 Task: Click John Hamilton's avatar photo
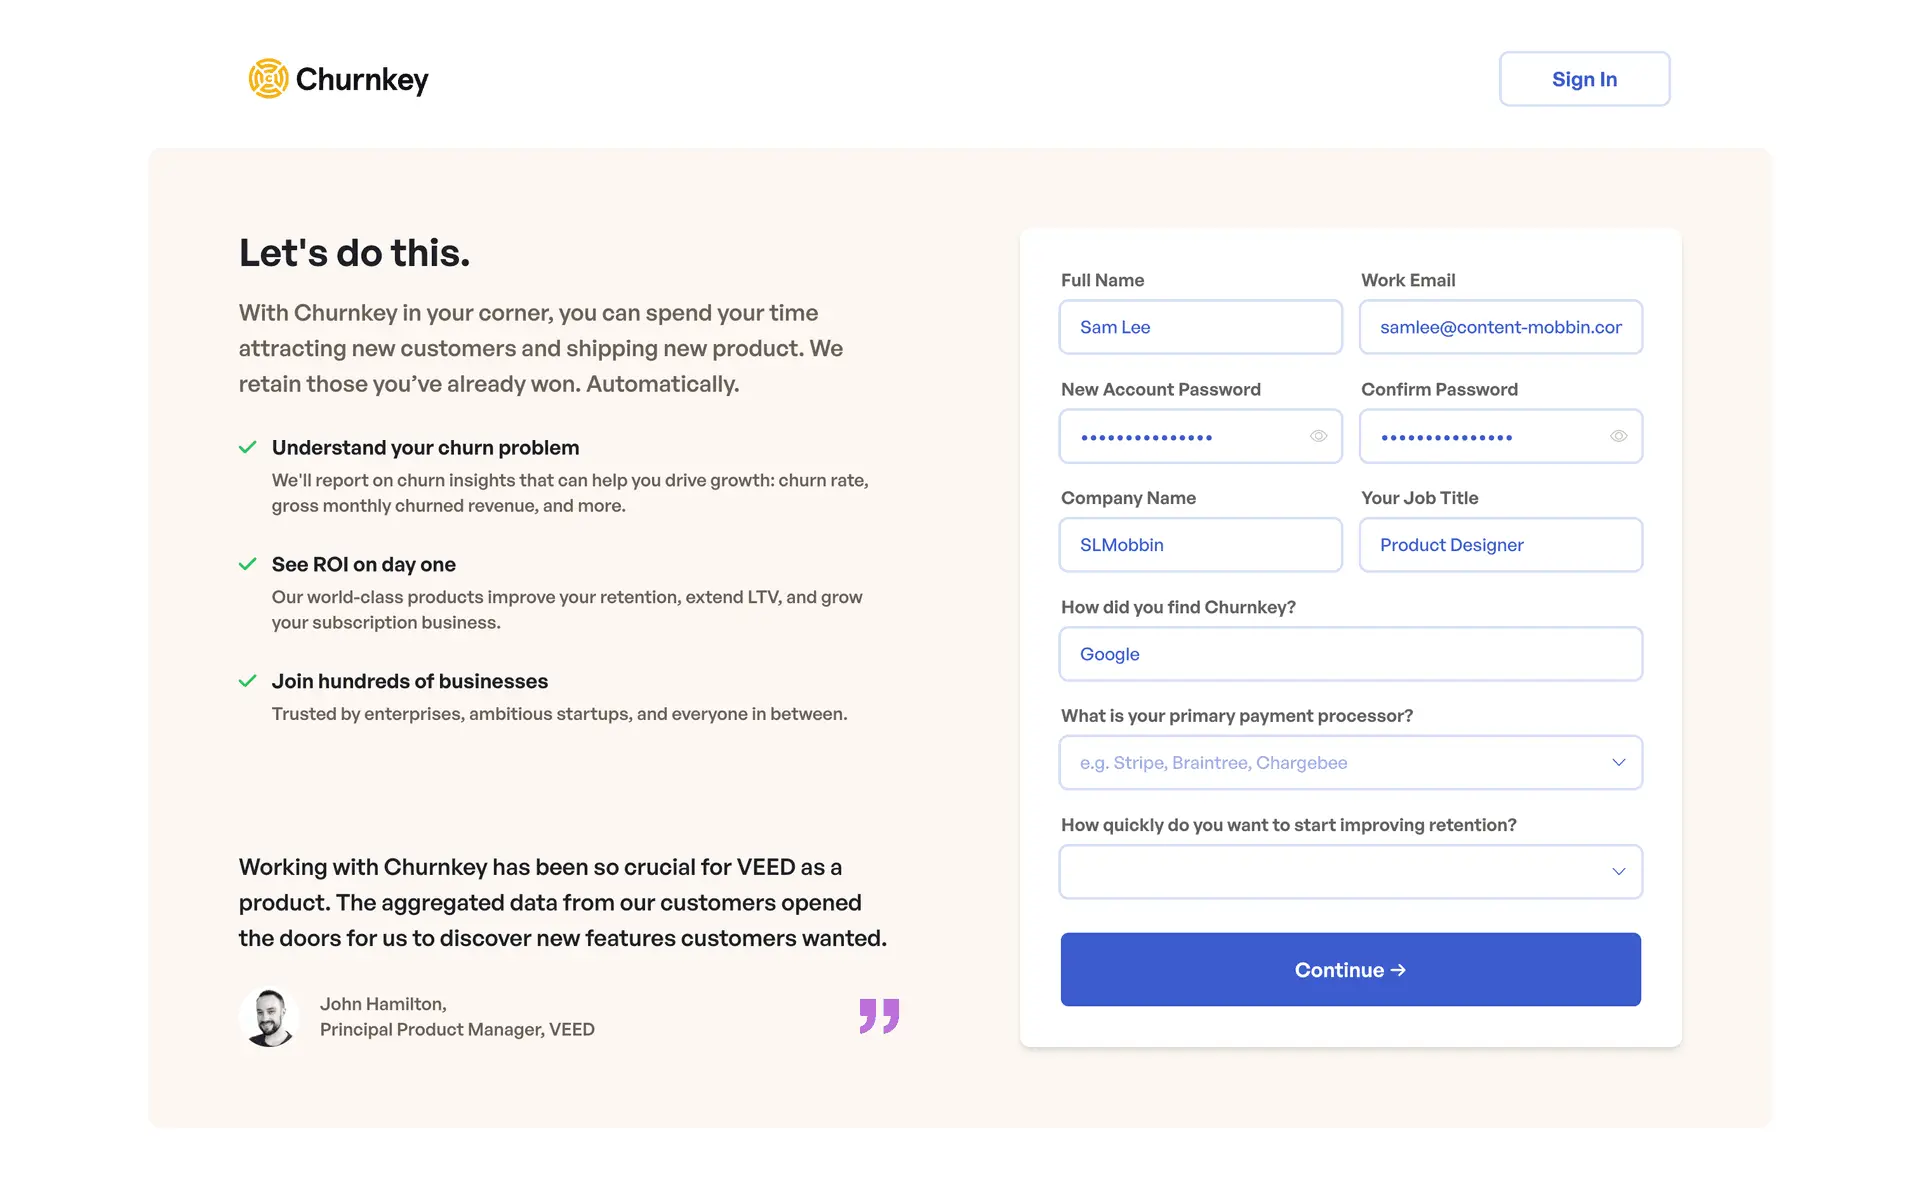[x=269, y=1017]
